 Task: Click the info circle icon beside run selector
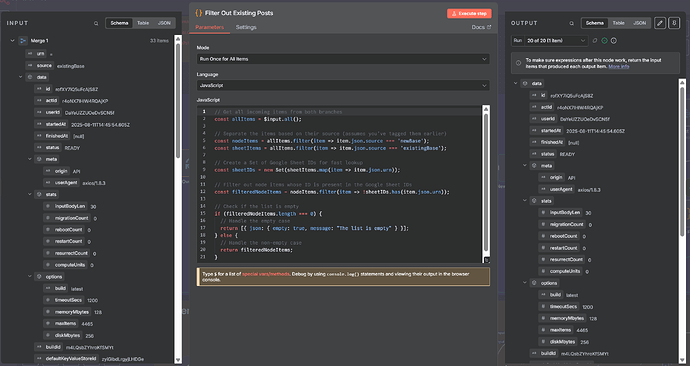tap(614, 40)
